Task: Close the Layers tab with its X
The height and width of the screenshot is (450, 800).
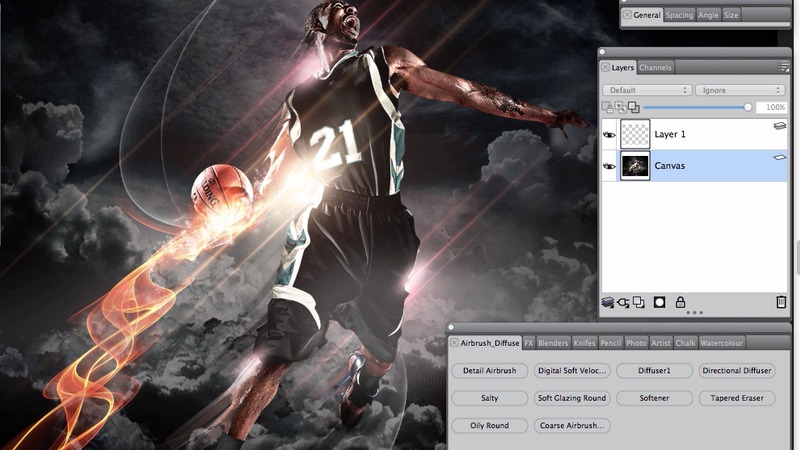Action: point(605,67)
